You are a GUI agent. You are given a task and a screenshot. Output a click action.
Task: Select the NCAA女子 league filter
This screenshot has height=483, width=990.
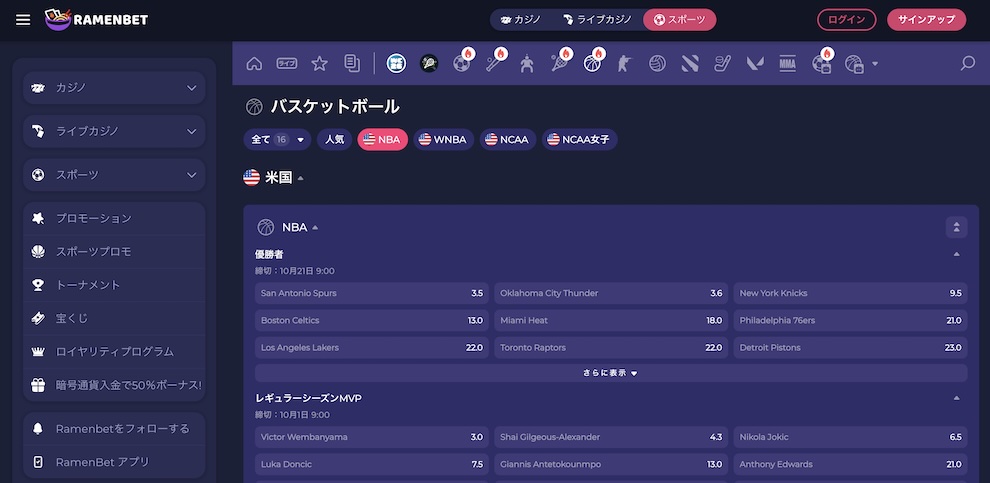tap(580, 140)
